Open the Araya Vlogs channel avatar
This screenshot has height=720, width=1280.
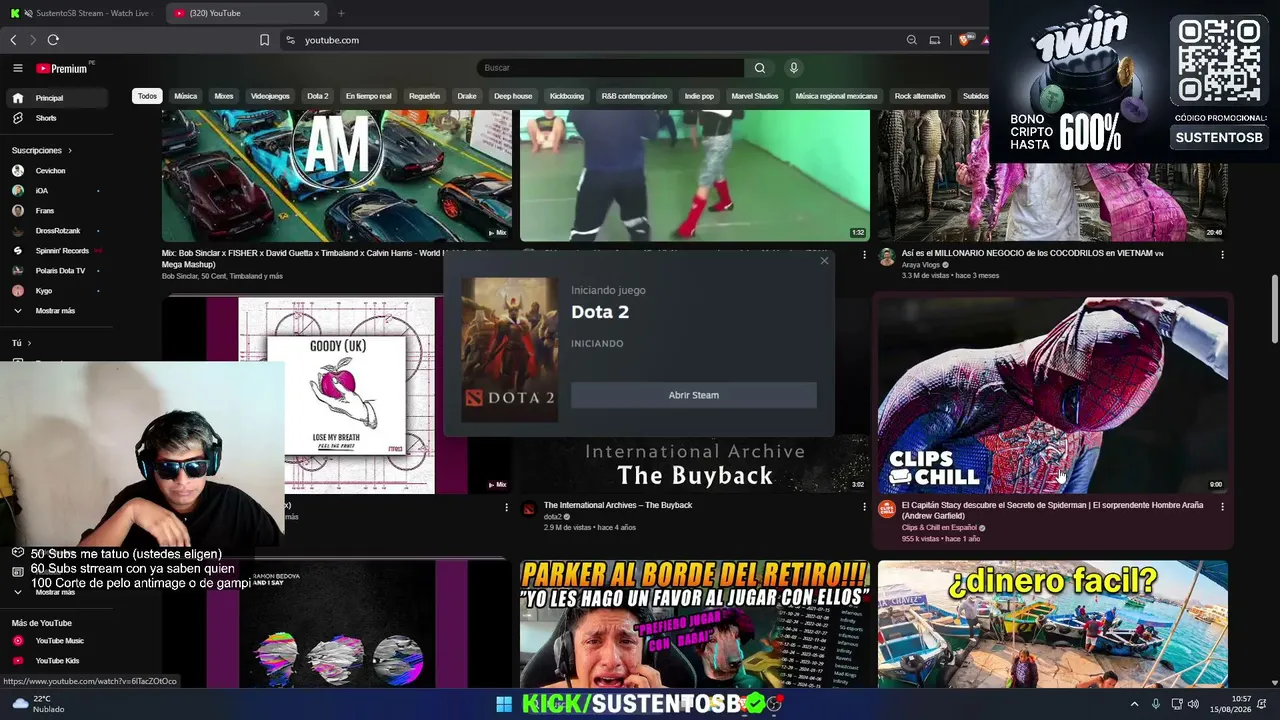point(886,257)
